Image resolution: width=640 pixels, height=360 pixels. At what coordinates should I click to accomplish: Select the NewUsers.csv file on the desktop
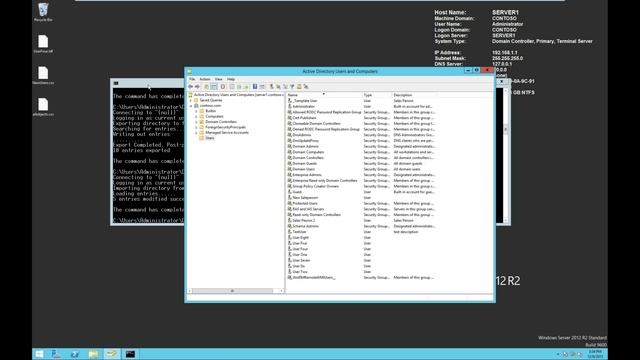click(43, 76)
